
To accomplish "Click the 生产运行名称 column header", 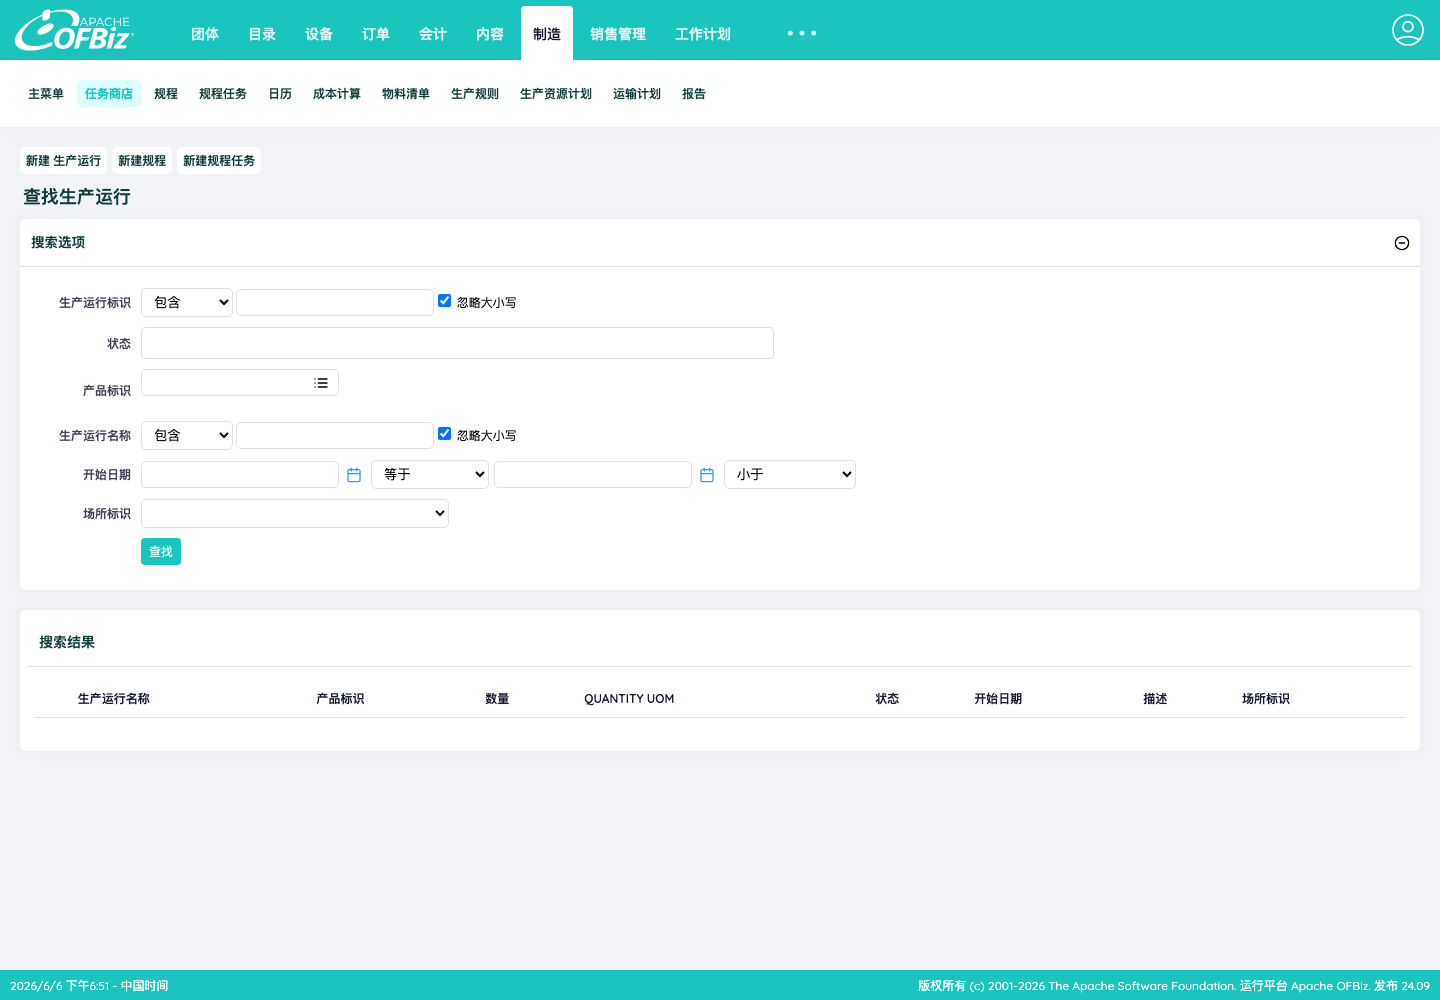I will (x=114, y=699).
